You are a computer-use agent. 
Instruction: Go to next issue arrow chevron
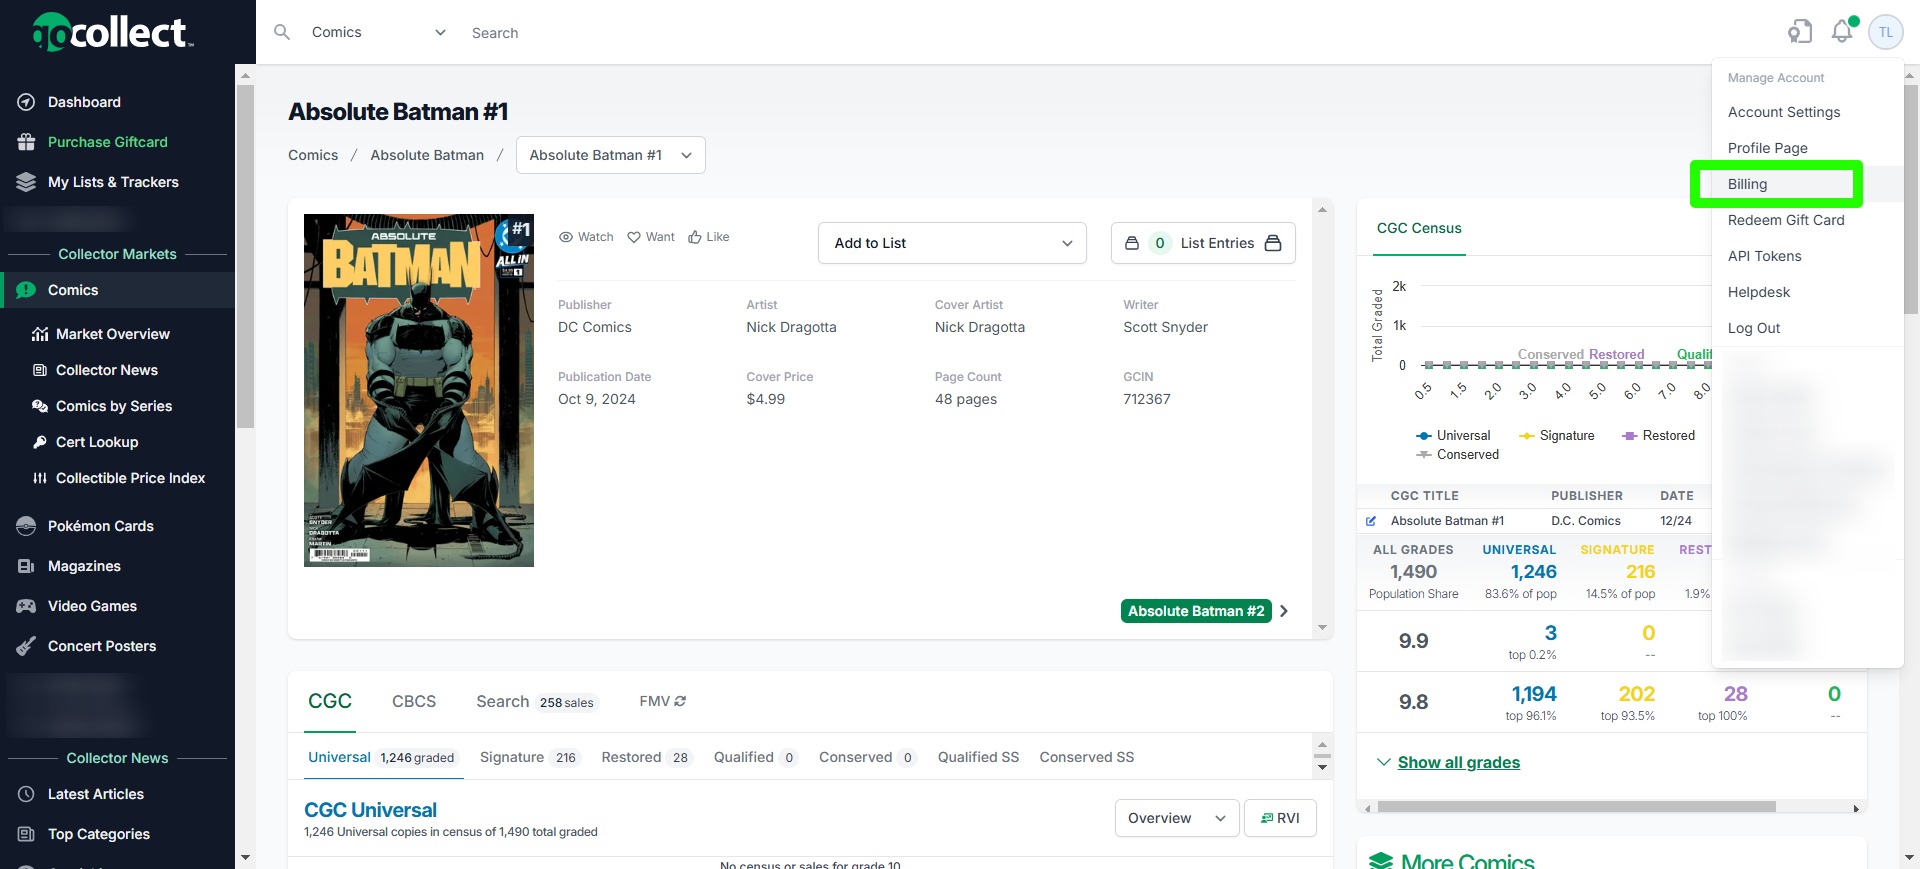[1284, 611]
